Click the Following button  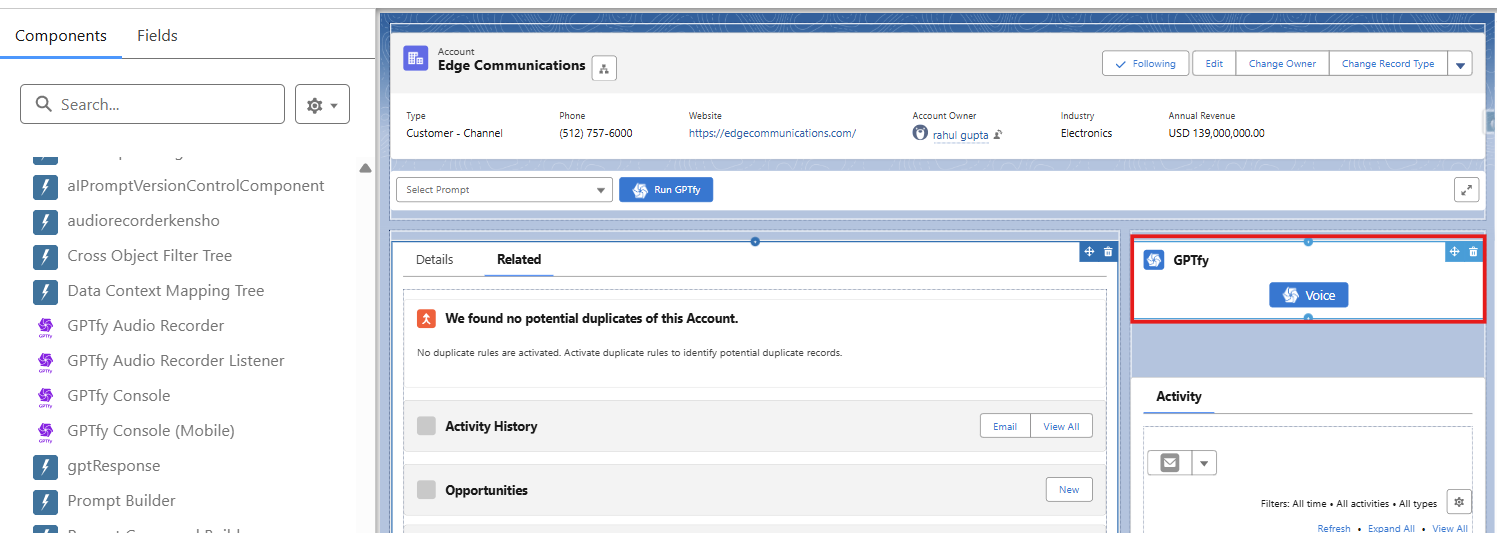(1146, 63)
